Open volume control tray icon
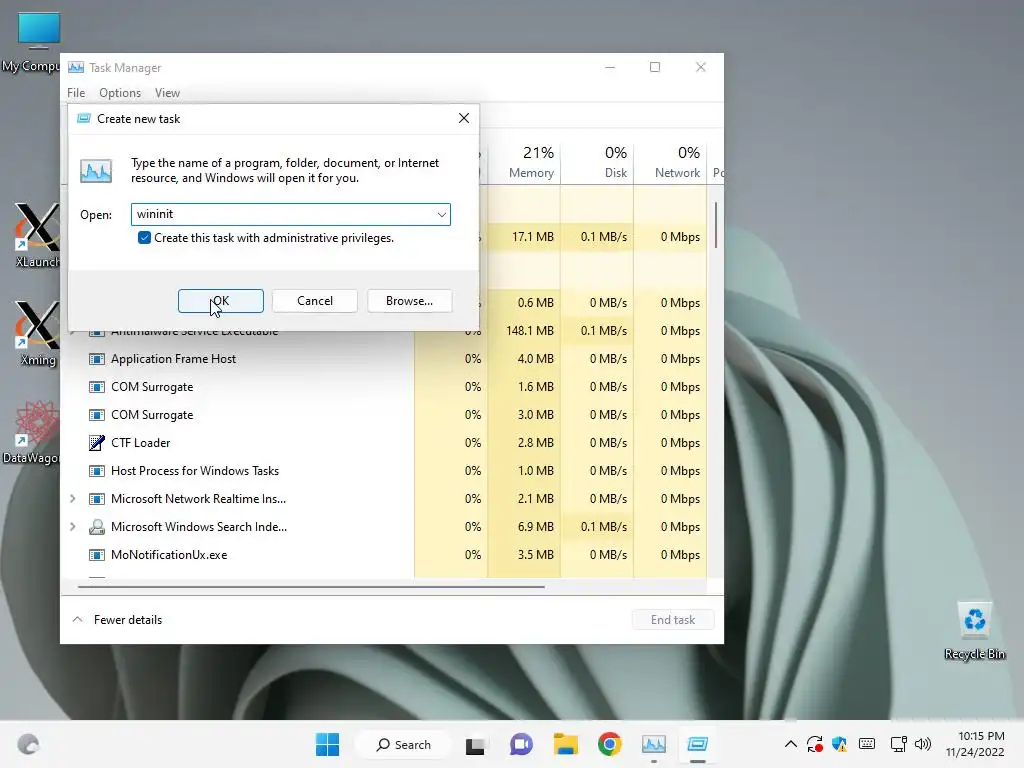Viewport: 1024px width, 768px height. (923, 744)
